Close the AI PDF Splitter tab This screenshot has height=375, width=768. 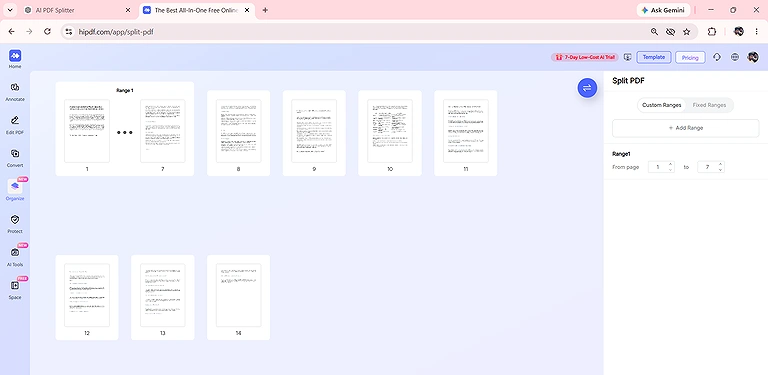(128, 10)
